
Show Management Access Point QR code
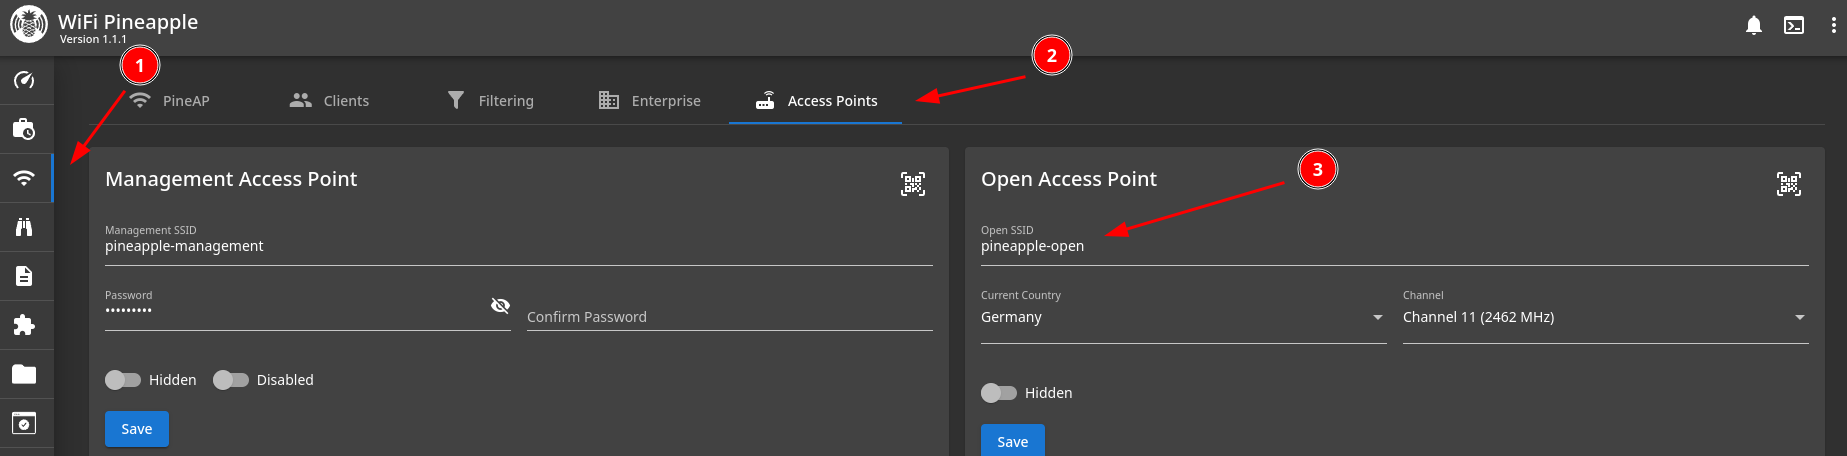click(x=912, y=184)
